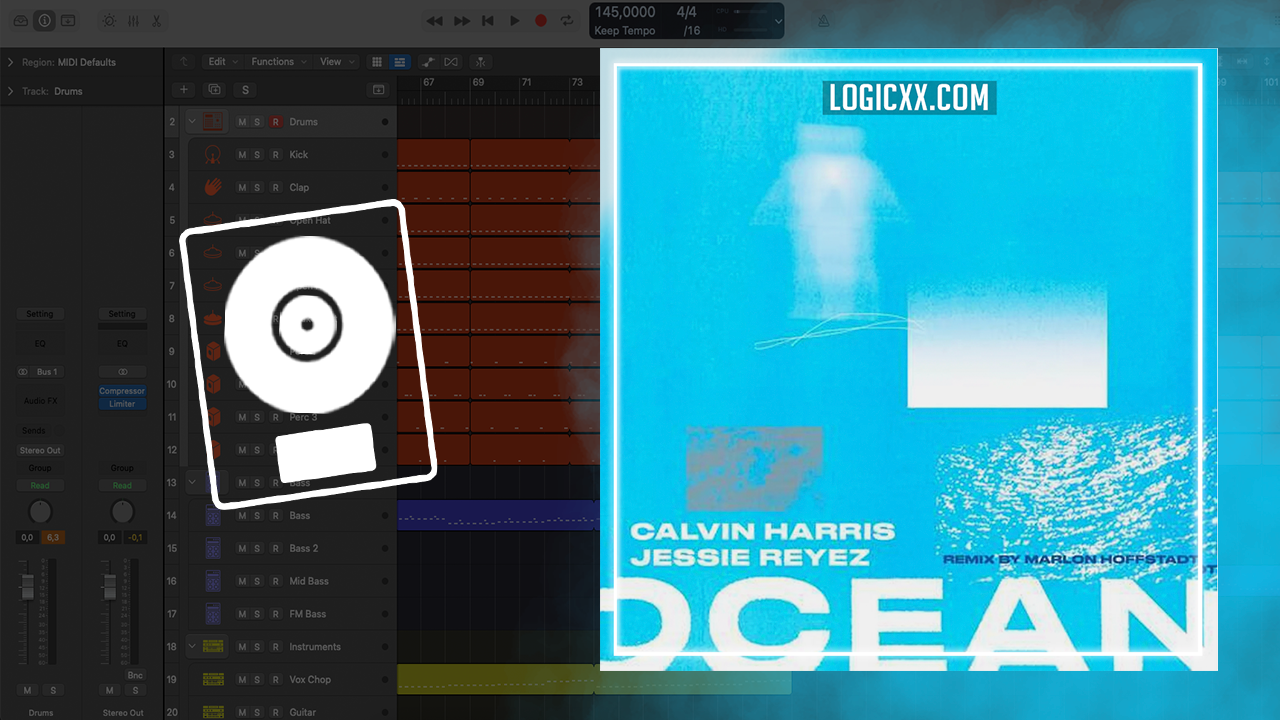The height and width of the screenshot is (720, 1280).
Task: Collapse the Instruments track stack
Action: (x=192, y=646)
